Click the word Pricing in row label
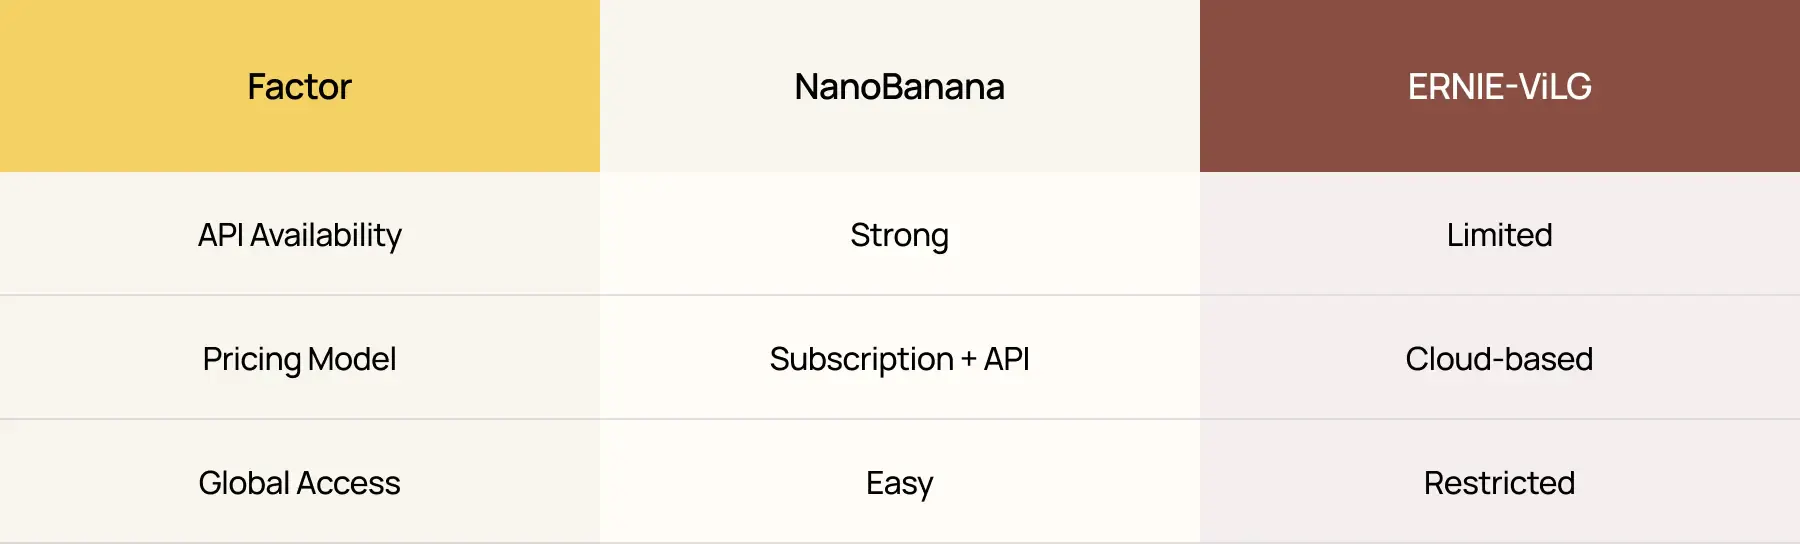The height and width of the screenshot is (544, 1800). point(251,359)
